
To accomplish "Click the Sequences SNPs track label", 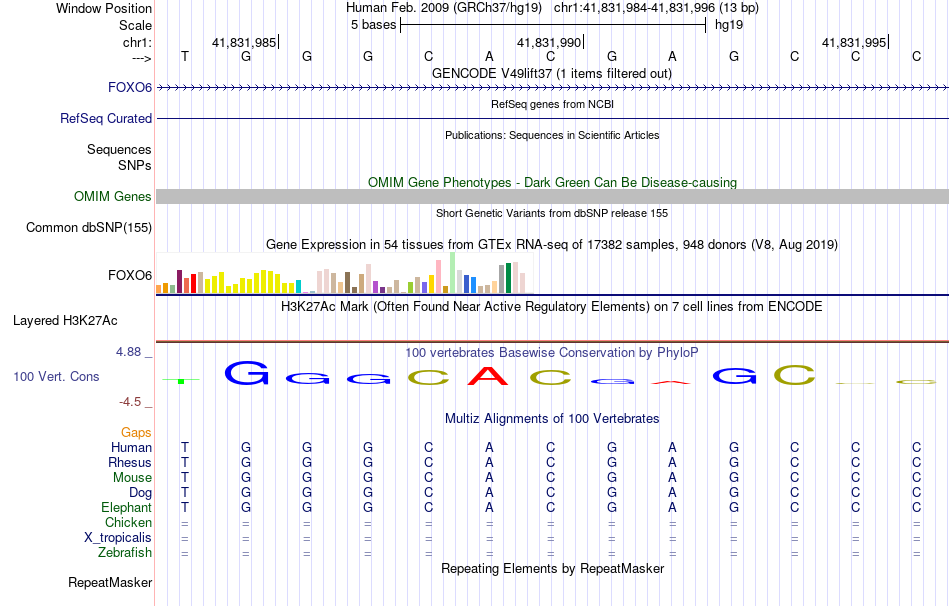I will pyautogui.click(x=119, y=157).
